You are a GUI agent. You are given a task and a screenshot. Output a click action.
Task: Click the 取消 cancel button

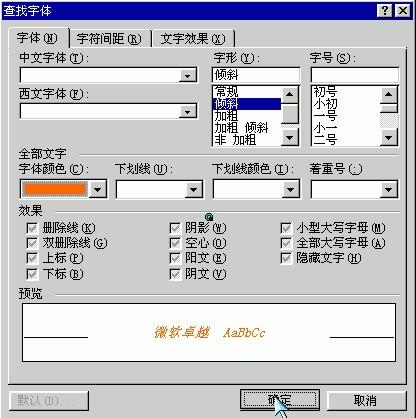tap(366, 400)
